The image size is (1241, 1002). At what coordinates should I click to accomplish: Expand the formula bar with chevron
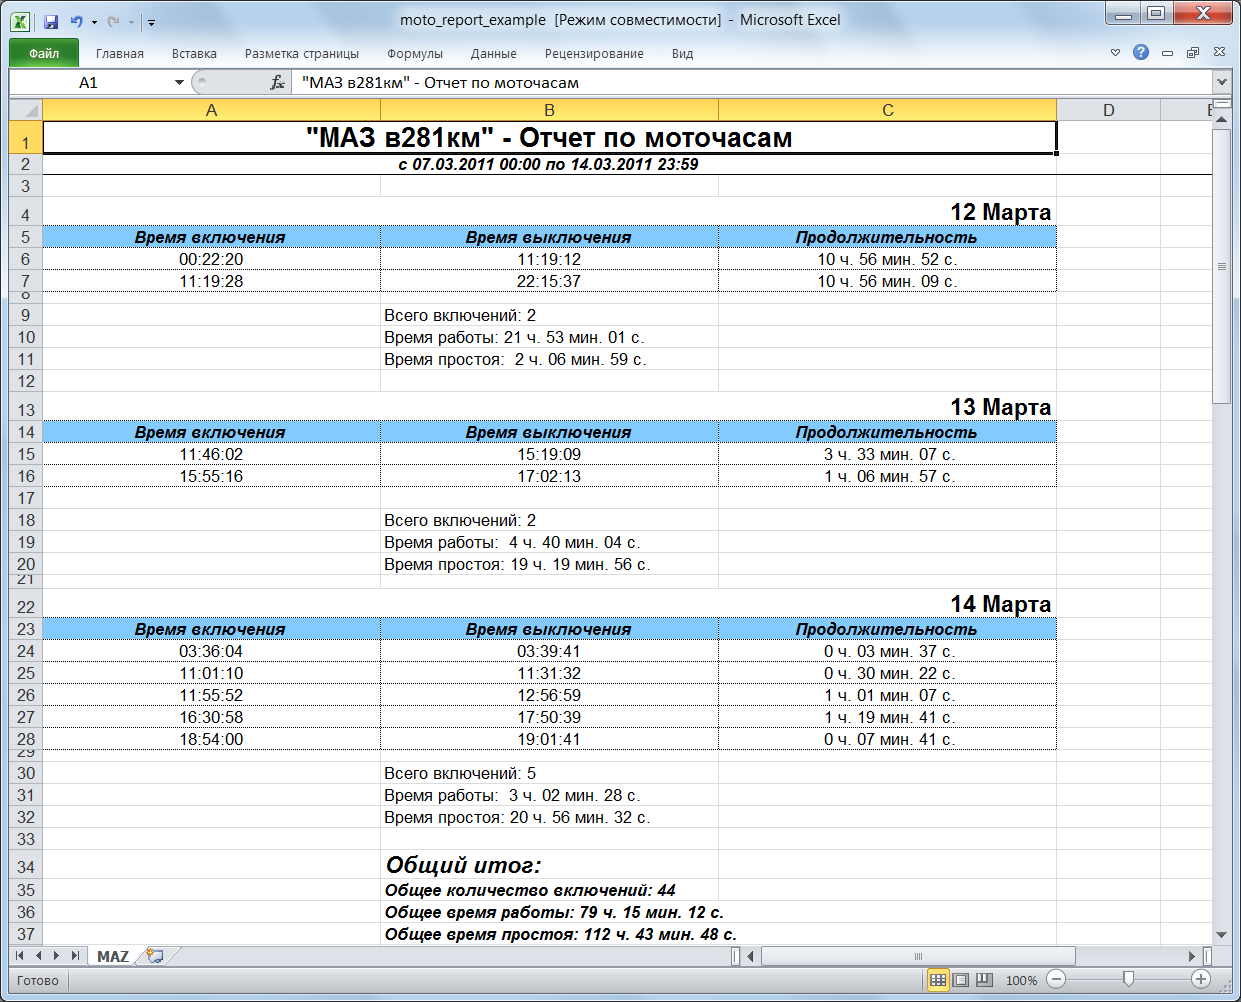(x=1222, y=82)
